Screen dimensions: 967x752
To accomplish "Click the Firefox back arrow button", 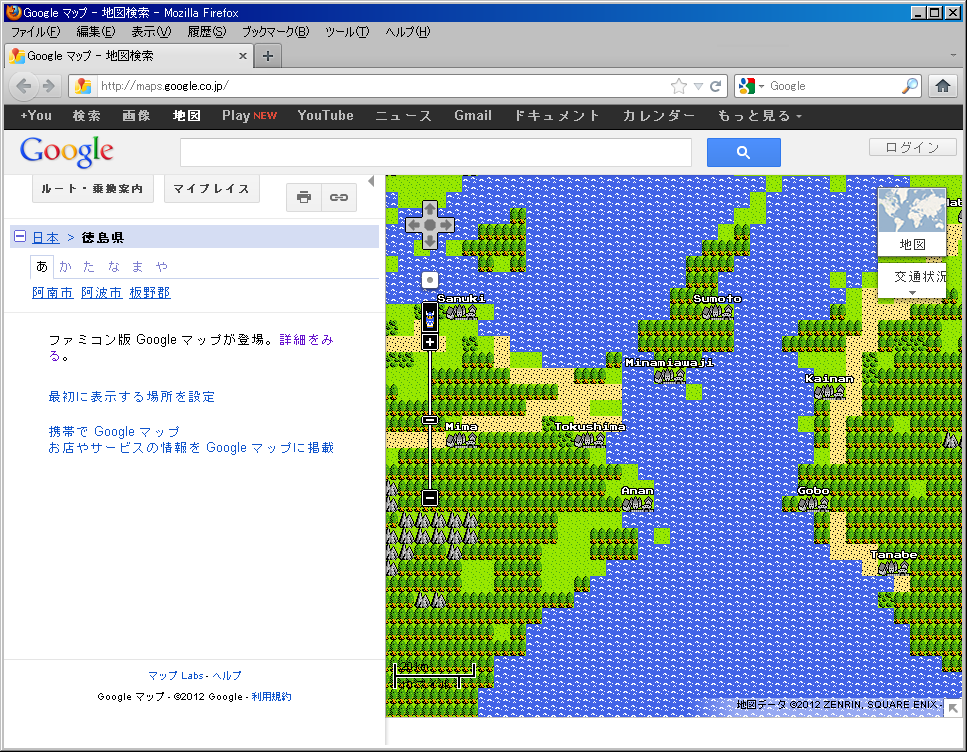I will (24, 86).
